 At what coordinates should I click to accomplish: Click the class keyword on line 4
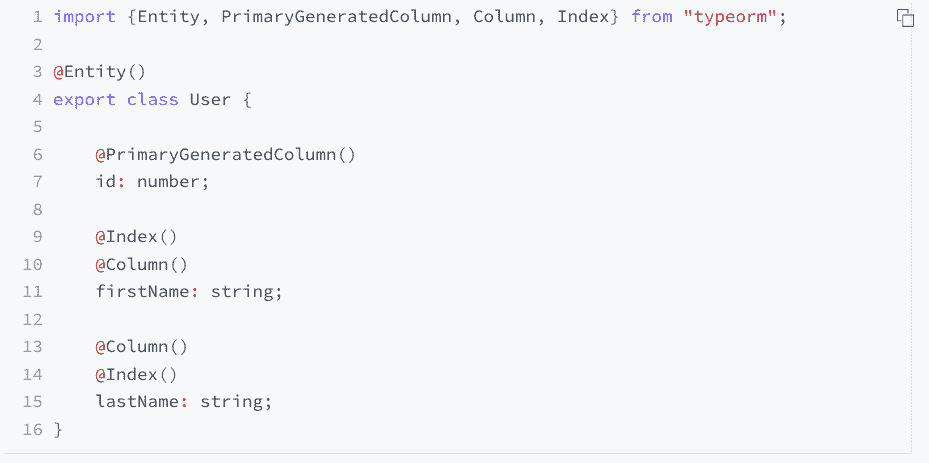point(152,99)
